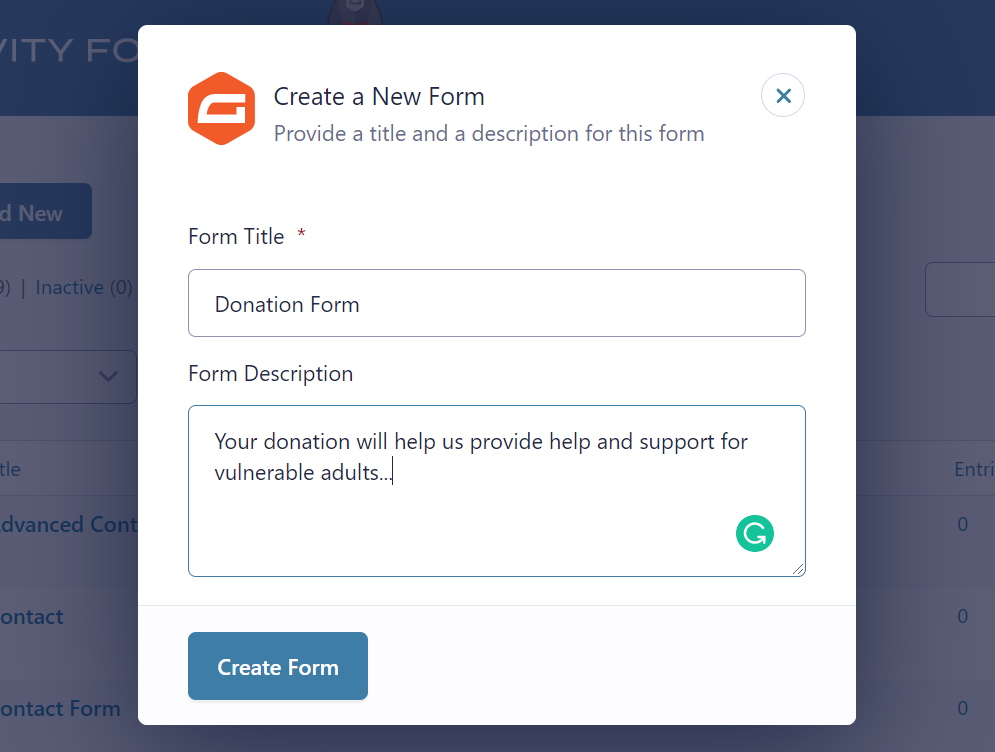Image resolution: width=995 pixels, height=752 pixels.
Task: Click the Create Form button
Action: 278,666
